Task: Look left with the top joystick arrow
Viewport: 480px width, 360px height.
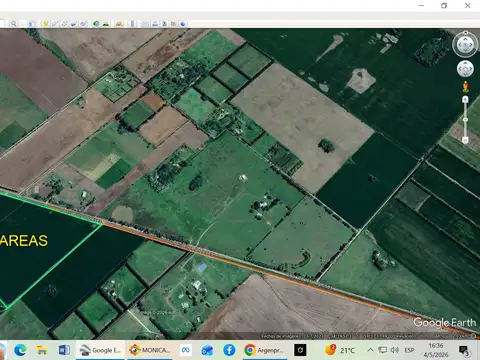Action: pos(460,44)
